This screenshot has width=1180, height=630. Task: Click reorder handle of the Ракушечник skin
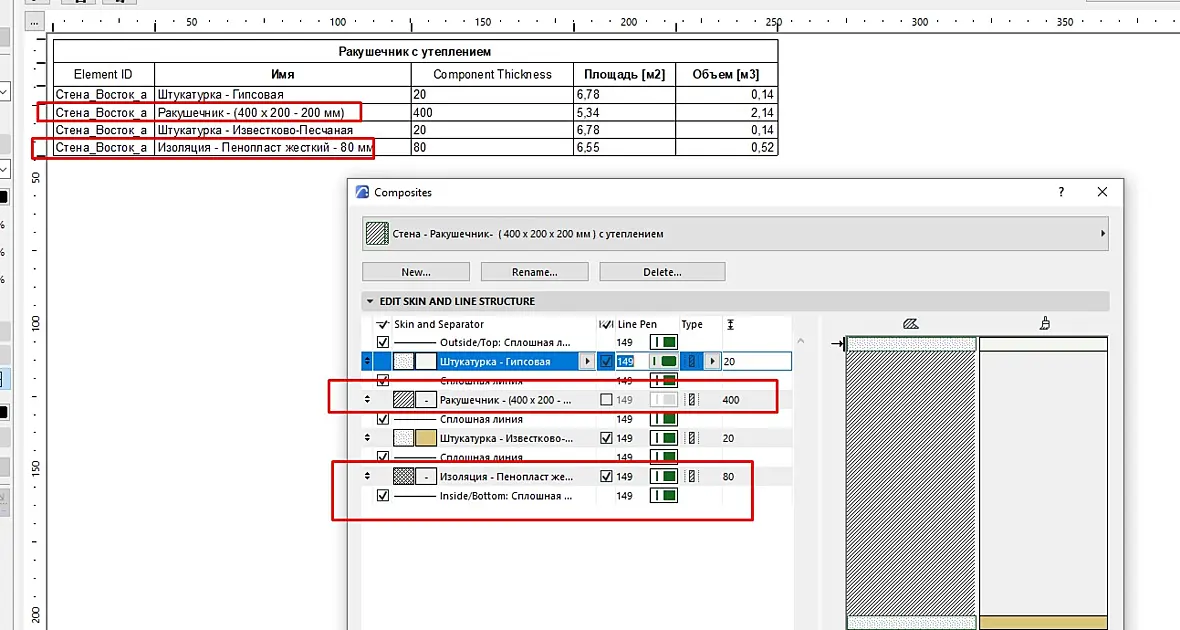pos(367,400)
